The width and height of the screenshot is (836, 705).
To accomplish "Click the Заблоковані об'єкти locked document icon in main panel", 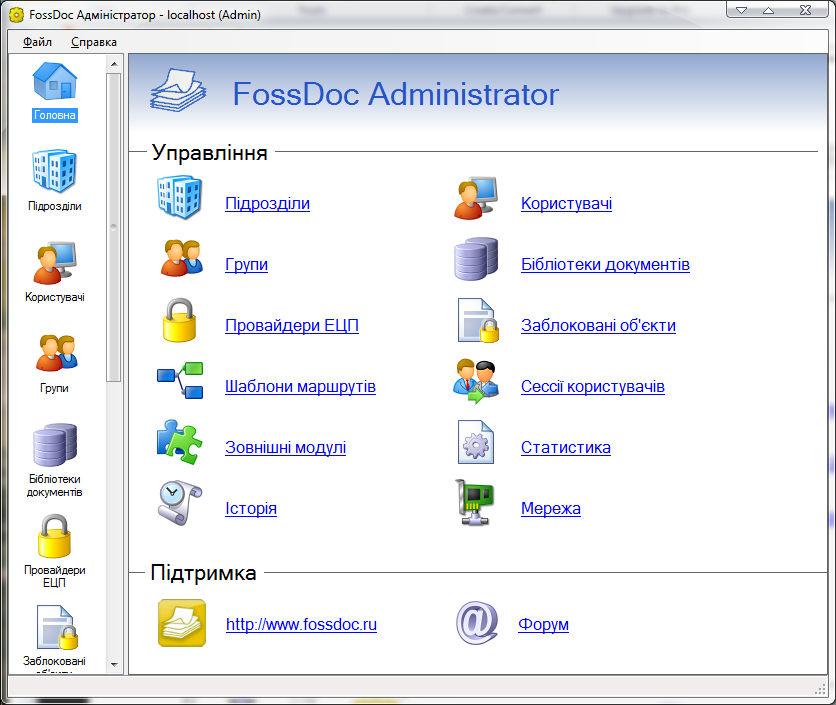I will pos(478,320).
